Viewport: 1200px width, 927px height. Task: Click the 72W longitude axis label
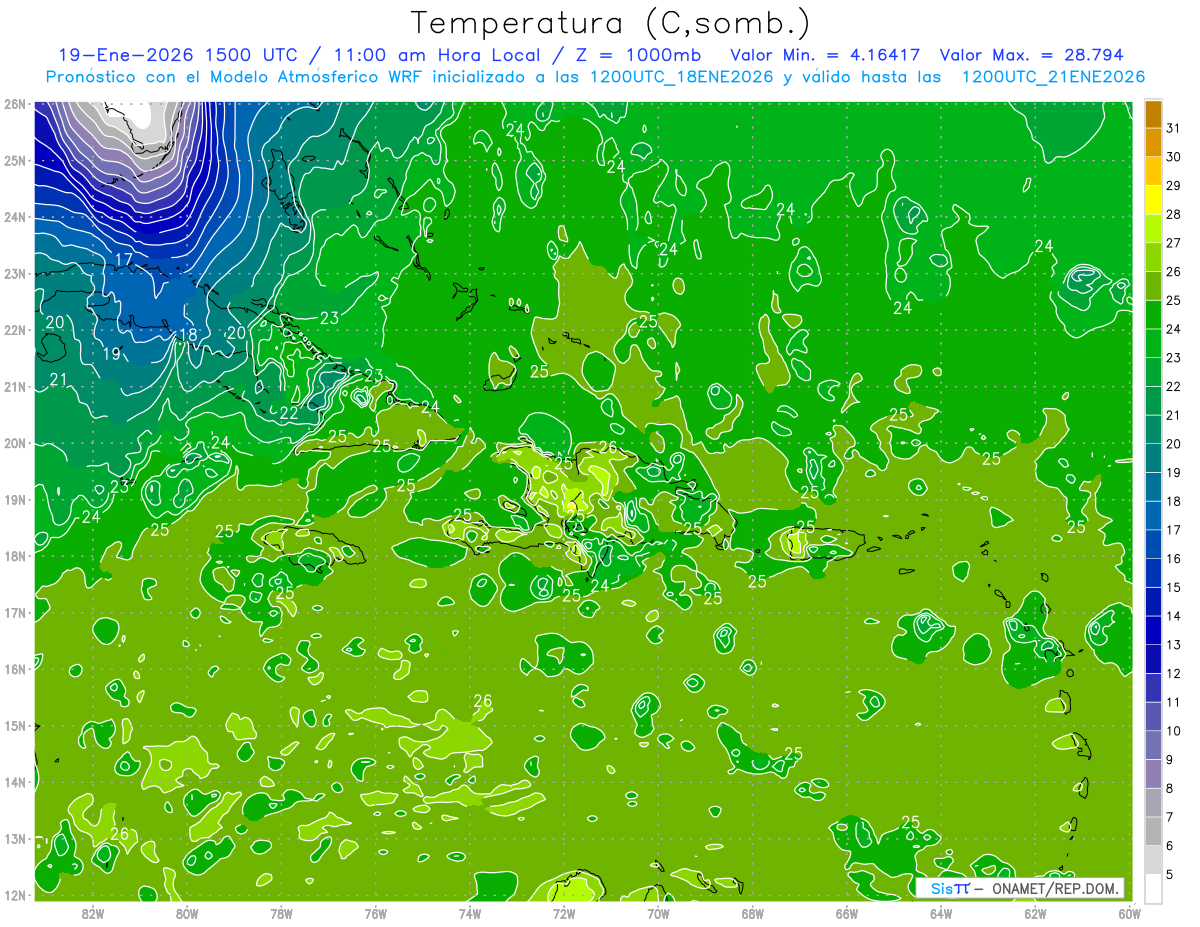coord(564,913)
